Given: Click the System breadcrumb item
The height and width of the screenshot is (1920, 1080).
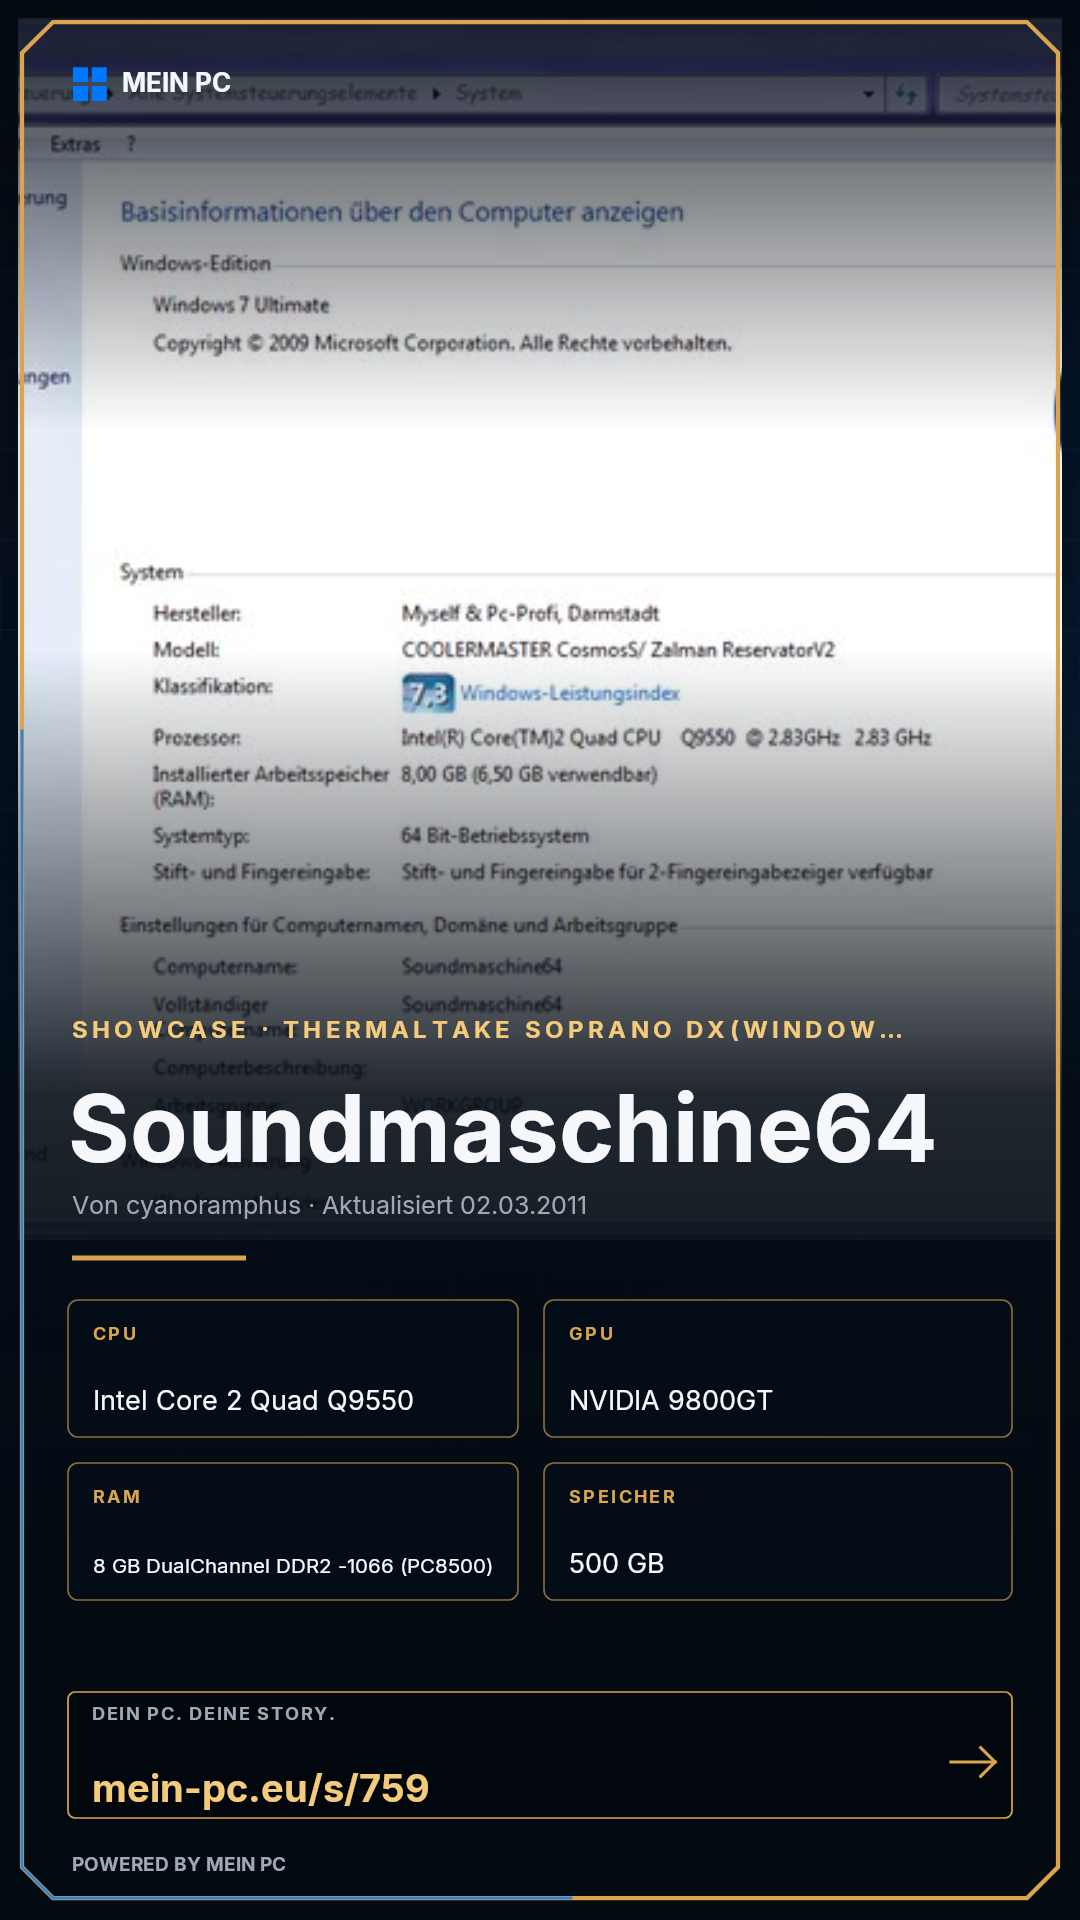Looking at the screenshot, I should (489, 93).
